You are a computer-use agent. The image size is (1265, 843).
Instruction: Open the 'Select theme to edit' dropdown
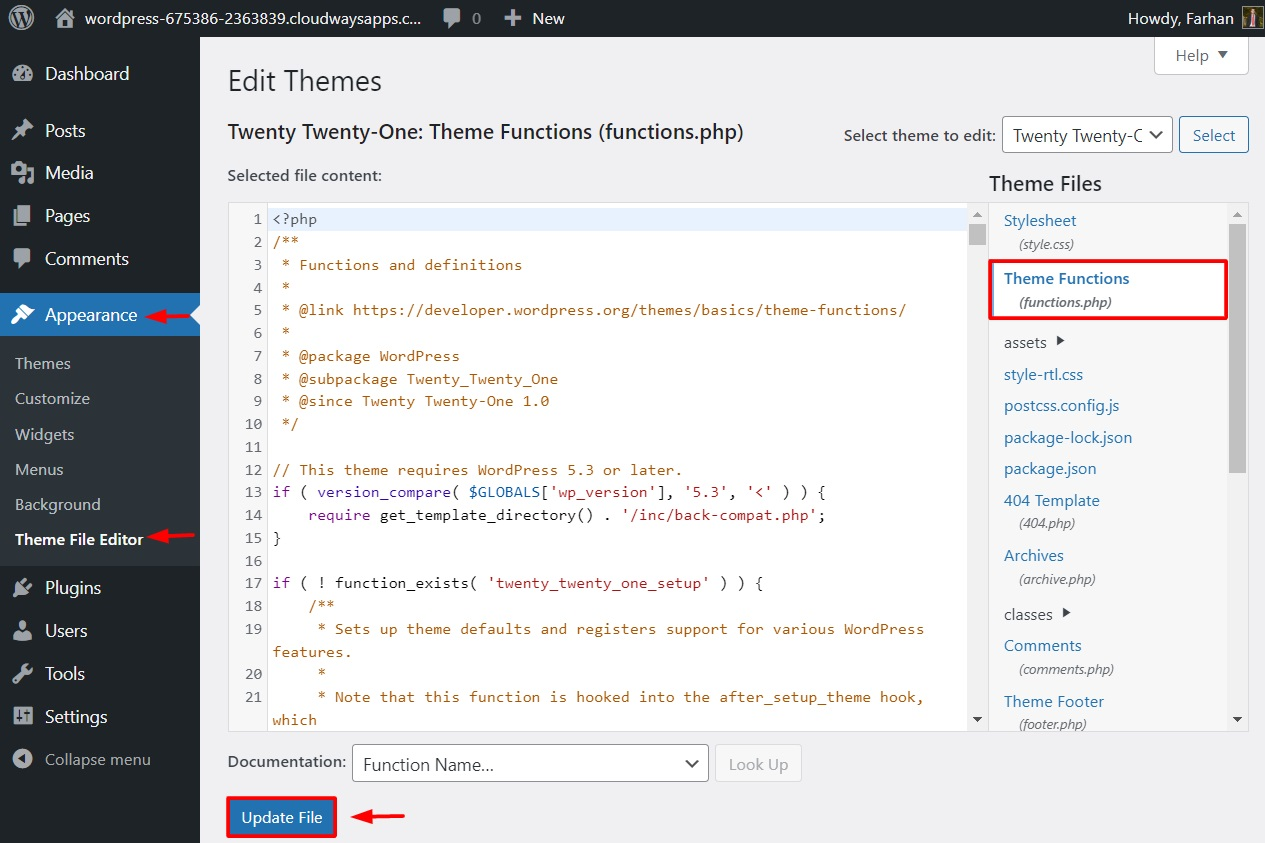[x=1086, y=134]
